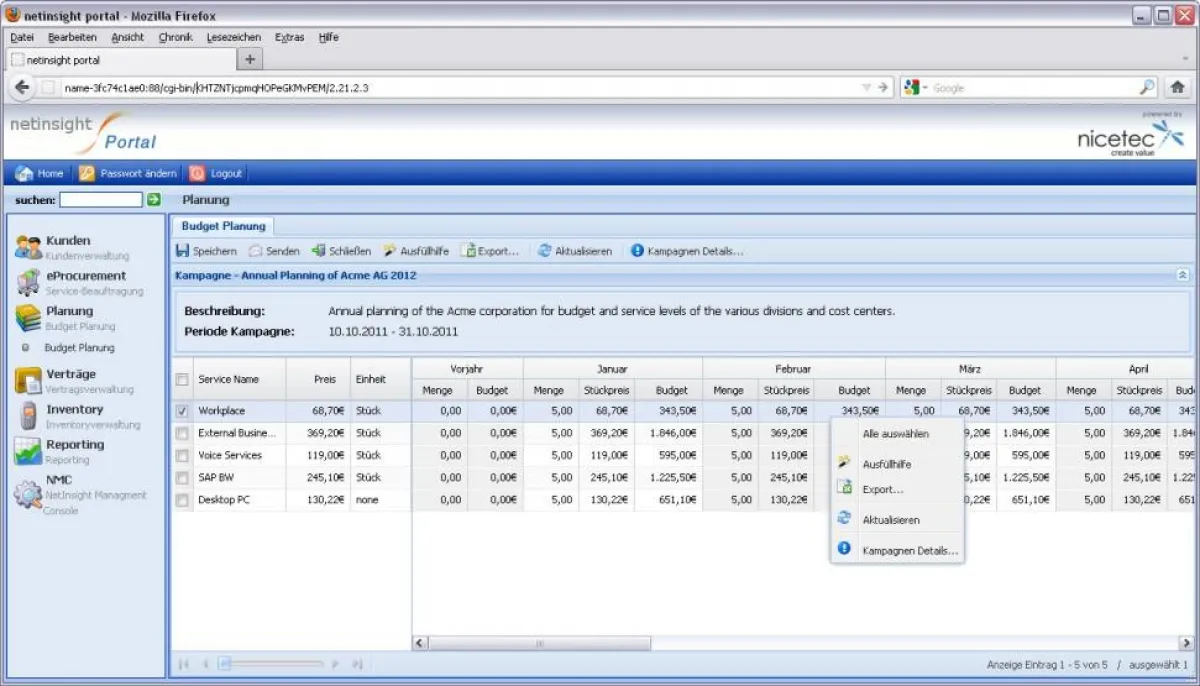Collapse the Kampagne panel with chevron
The image size is (1200, 686).
(x=1183, y=275)
